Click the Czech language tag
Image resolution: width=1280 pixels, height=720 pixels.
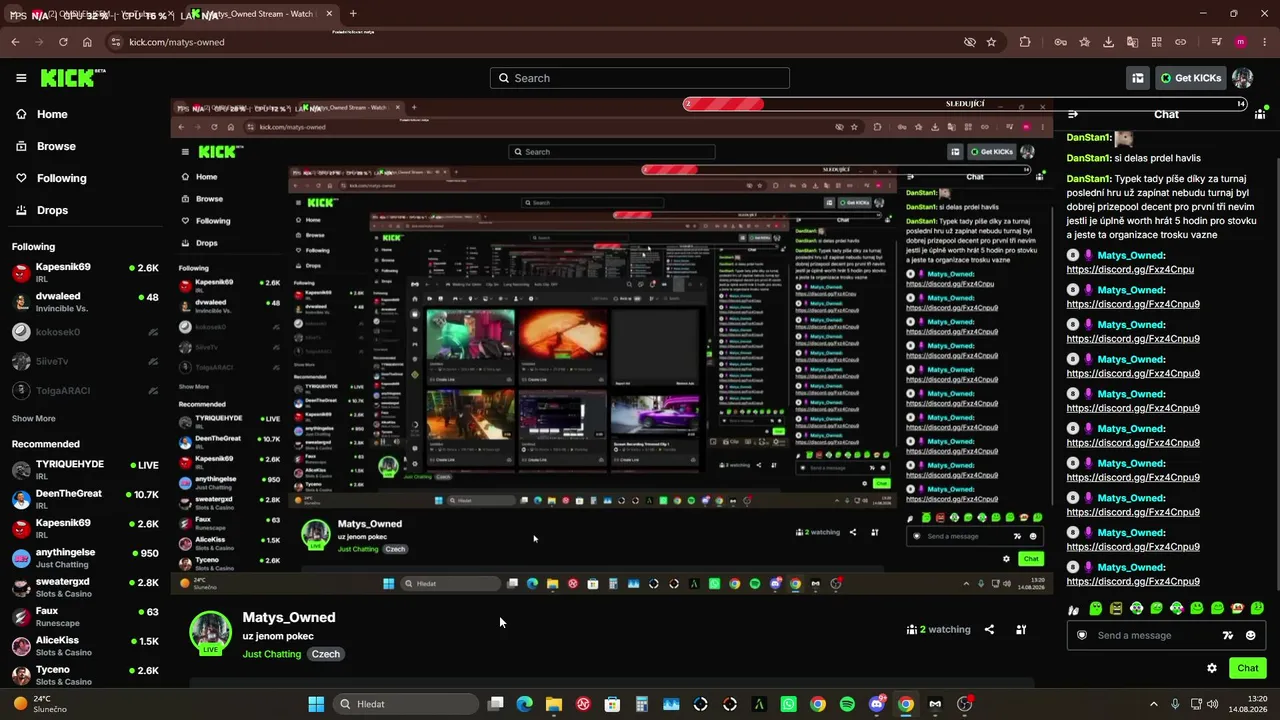[326, 654]
